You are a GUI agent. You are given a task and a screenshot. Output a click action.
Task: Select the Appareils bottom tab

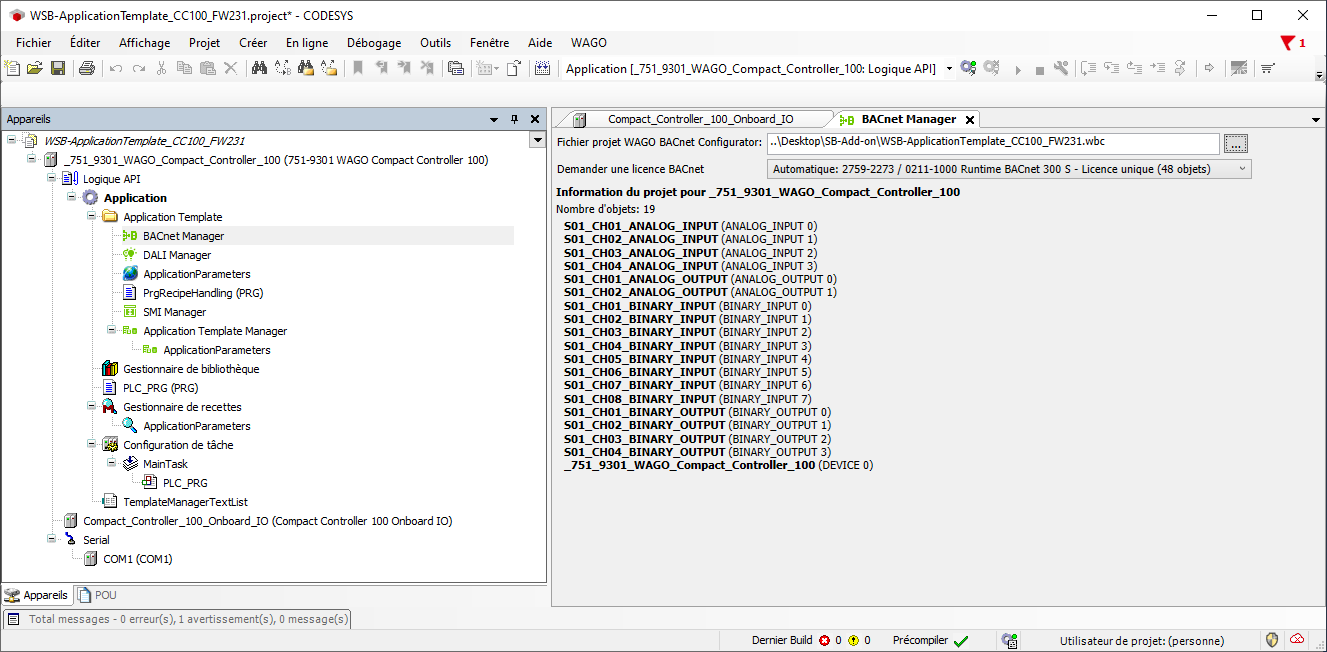(x=37, y=595)
